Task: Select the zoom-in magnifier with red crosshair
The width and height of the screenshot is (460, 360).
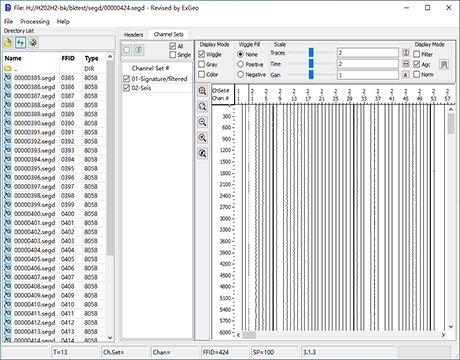Action: coord(202,91)
